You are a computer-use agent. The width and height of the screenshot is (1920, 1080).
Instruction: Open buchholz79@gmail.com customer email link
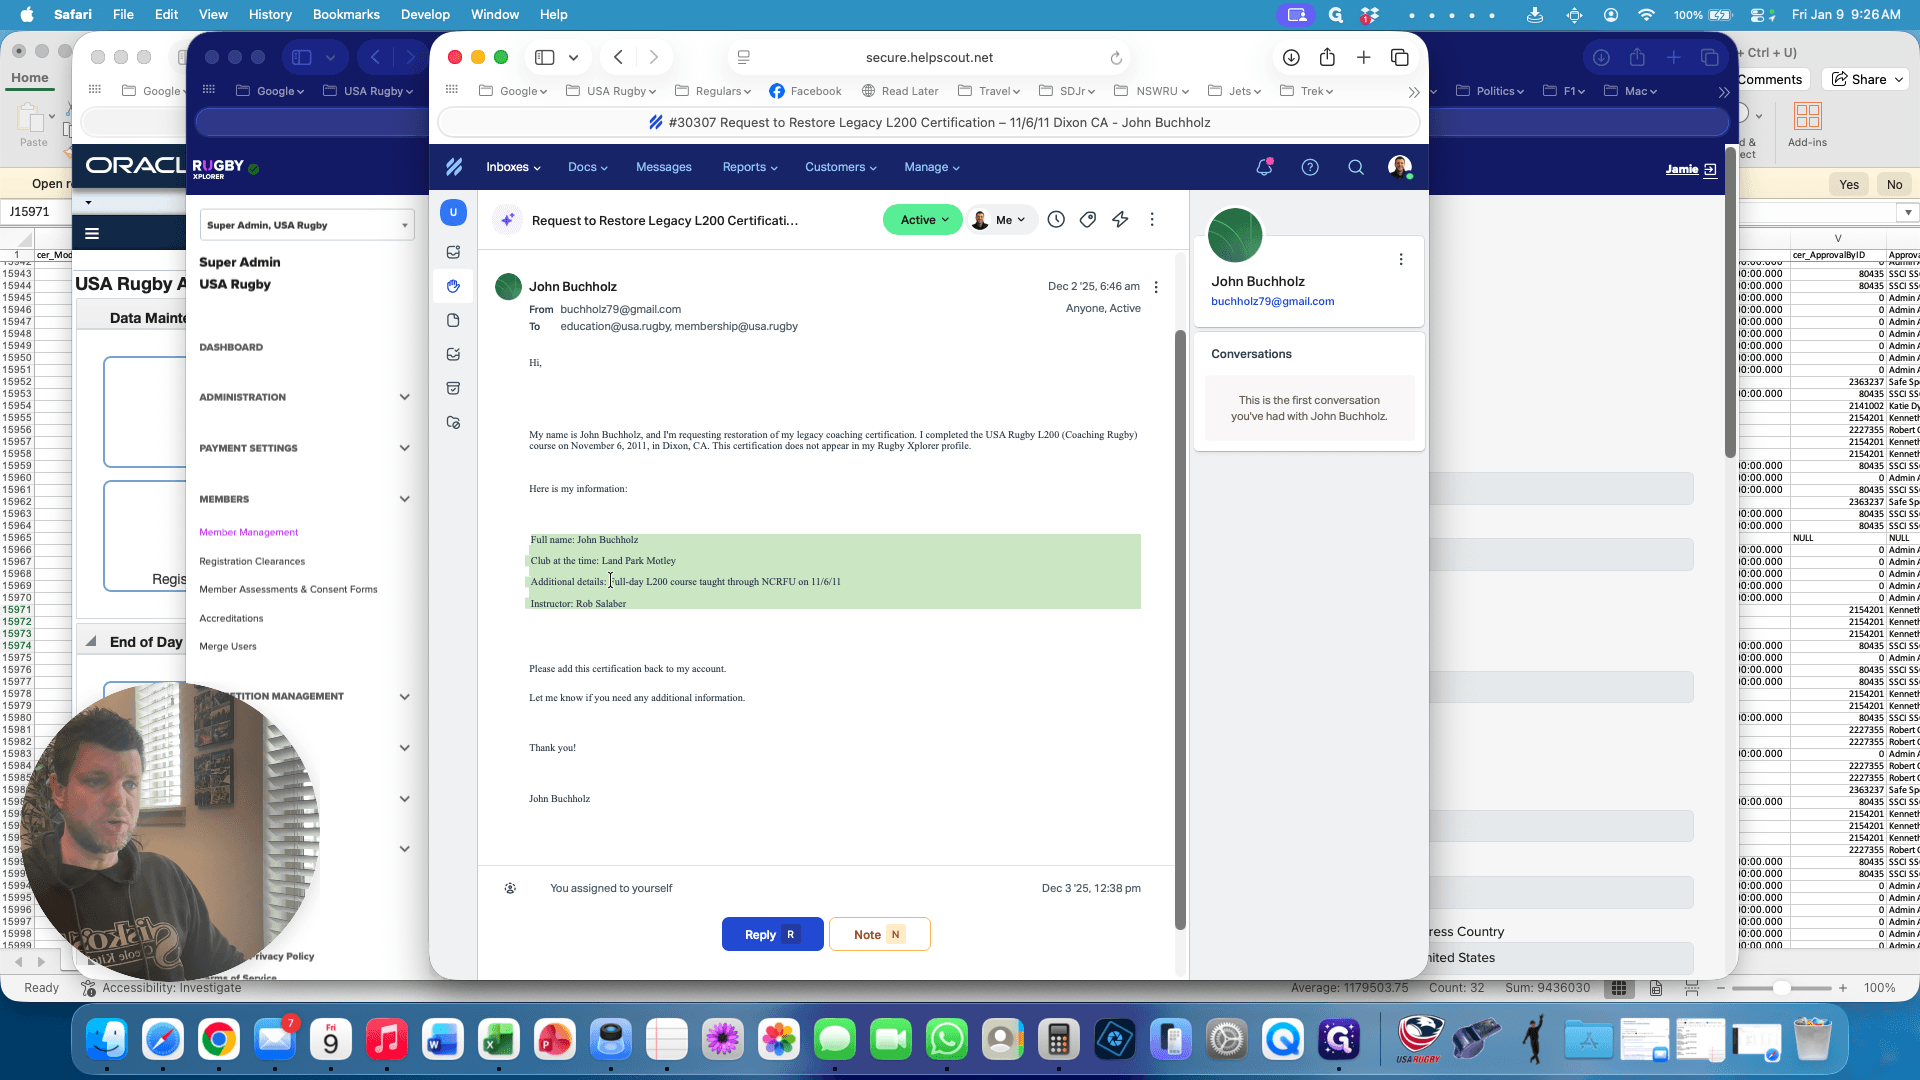coord(1272,301)
